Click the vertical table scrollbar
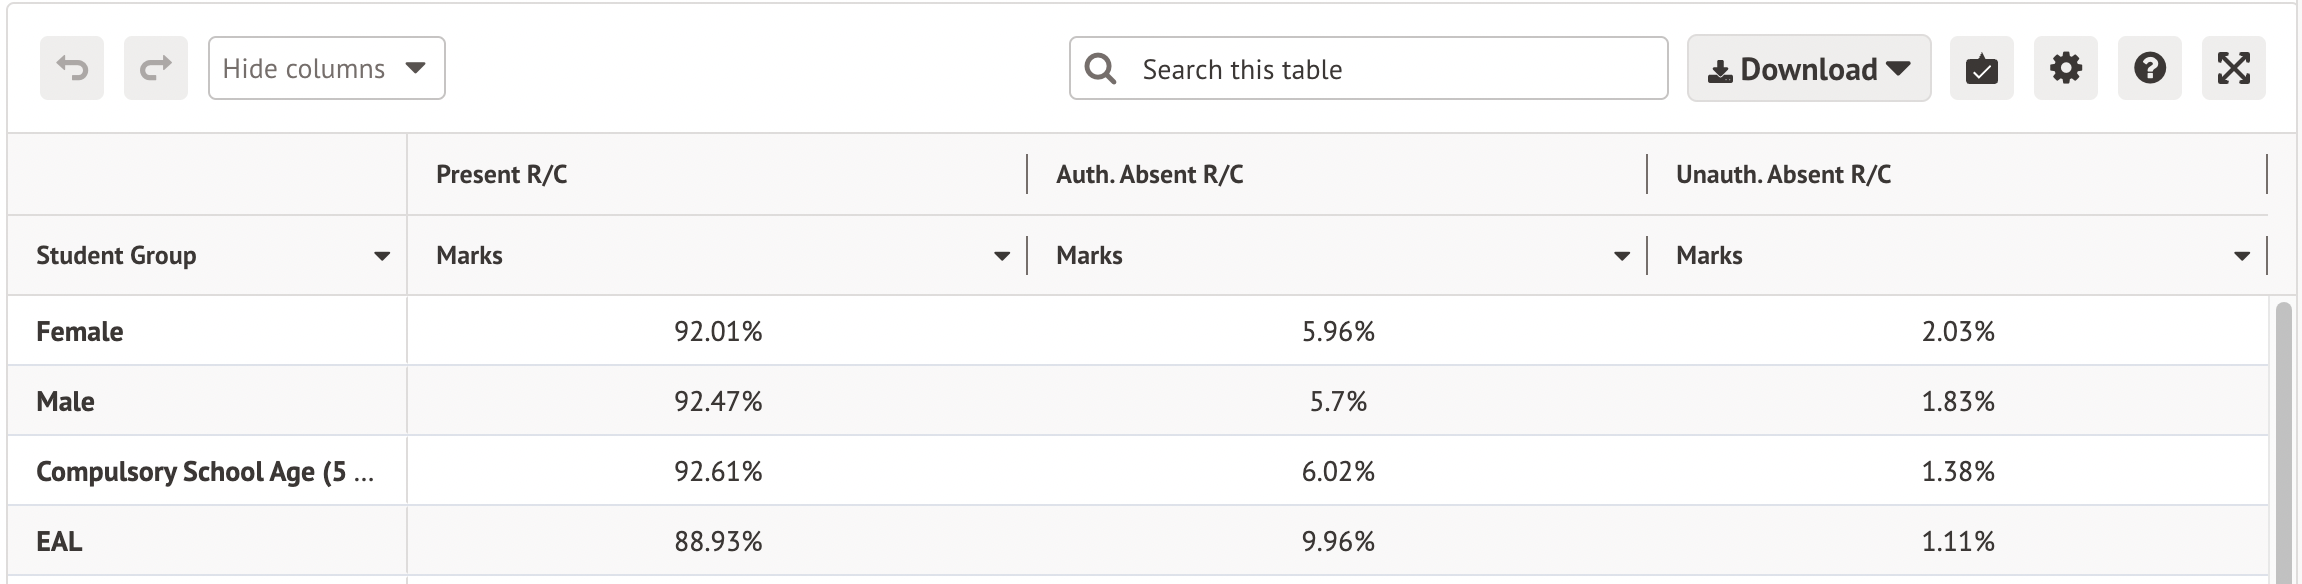This screenshot has height=584, width=2302. 2283,440
